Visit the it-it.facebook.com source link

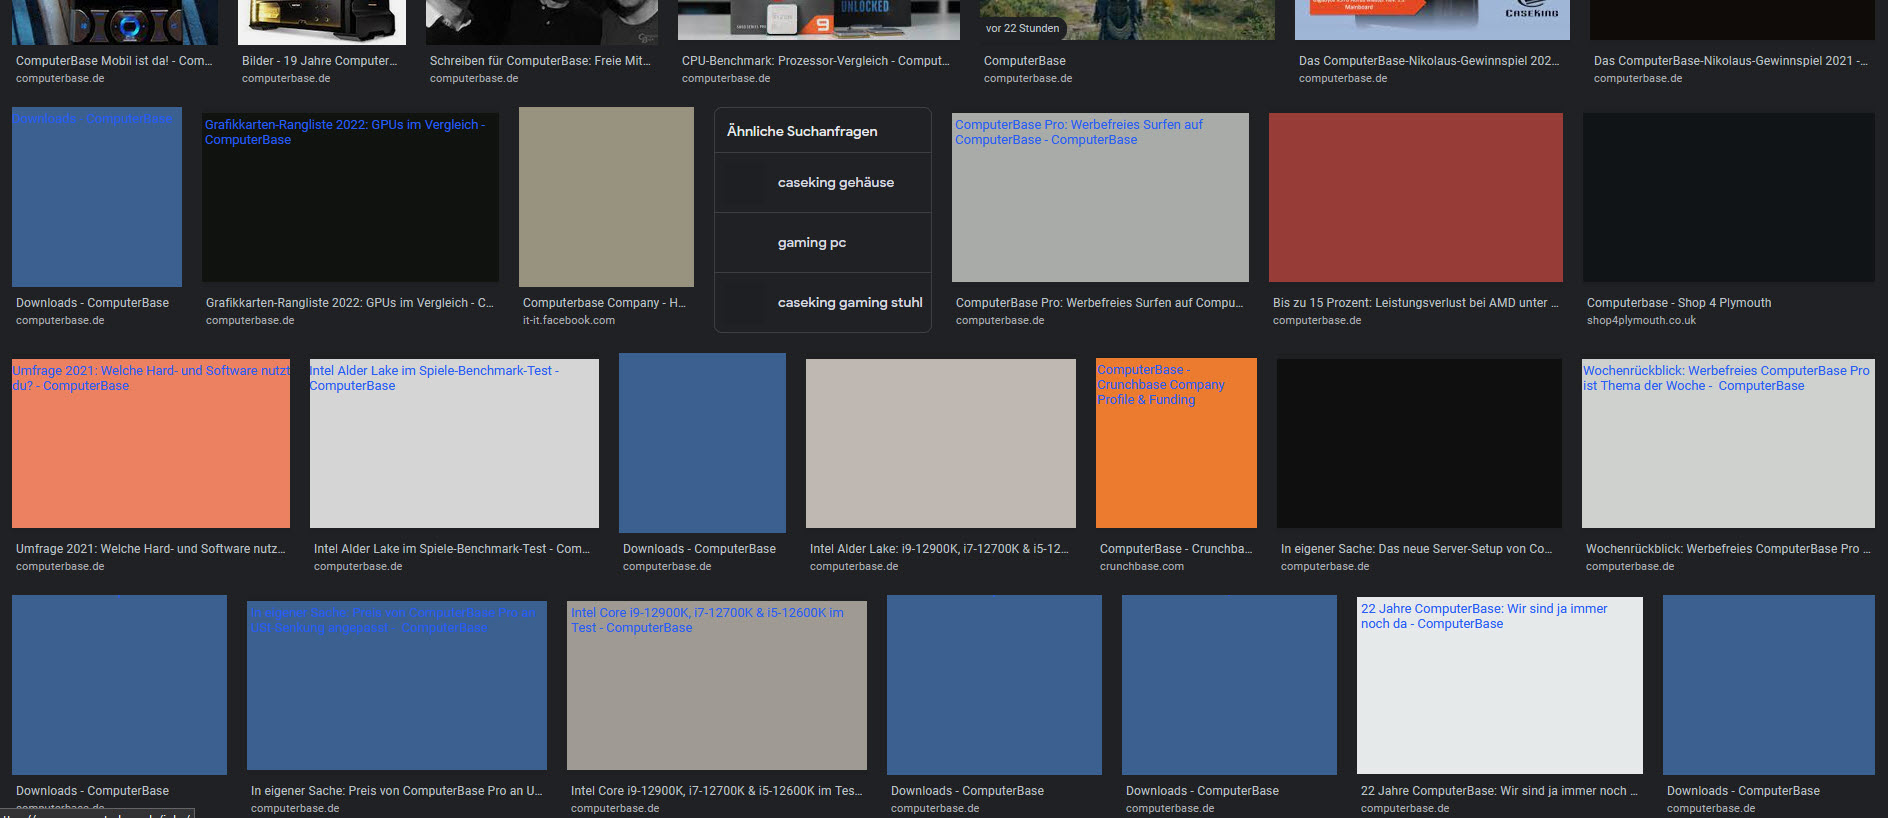click(x=569, y=321)
